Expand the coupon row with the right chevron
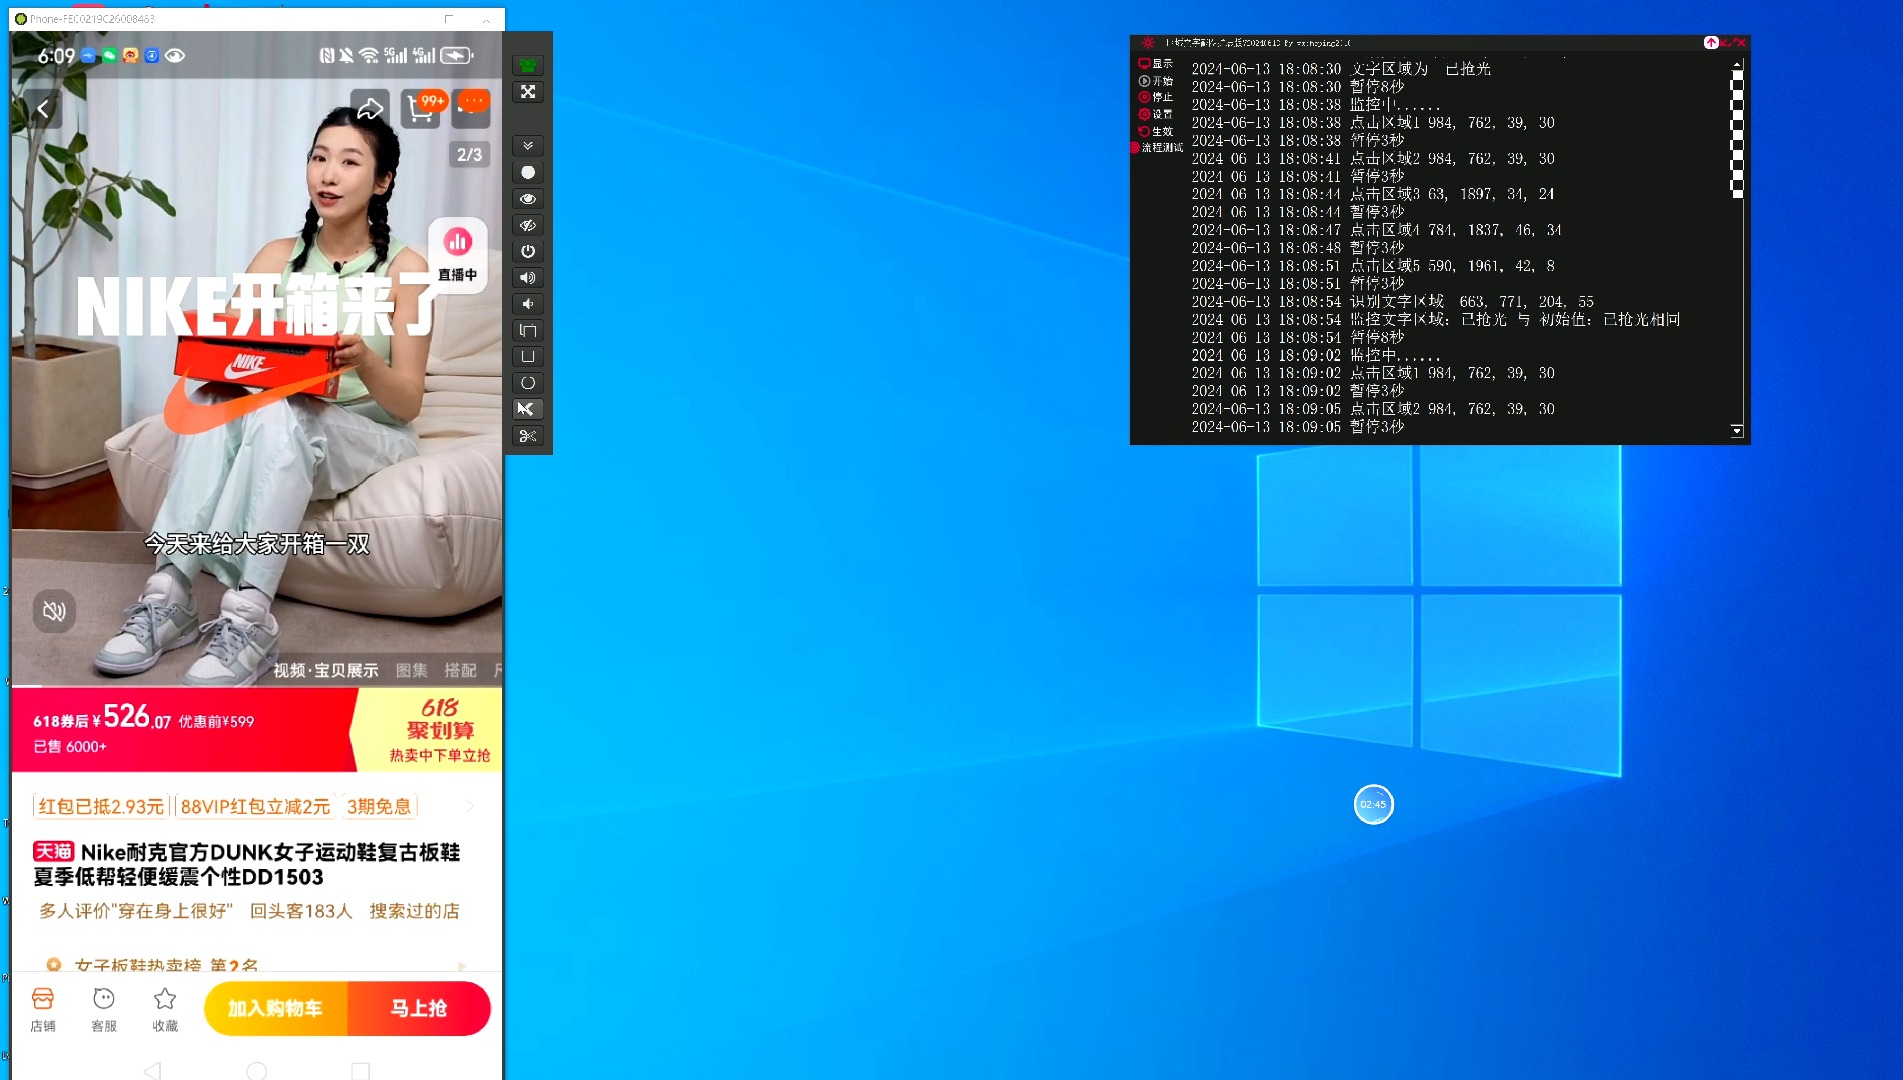1903x1080 pixels. 470,806
